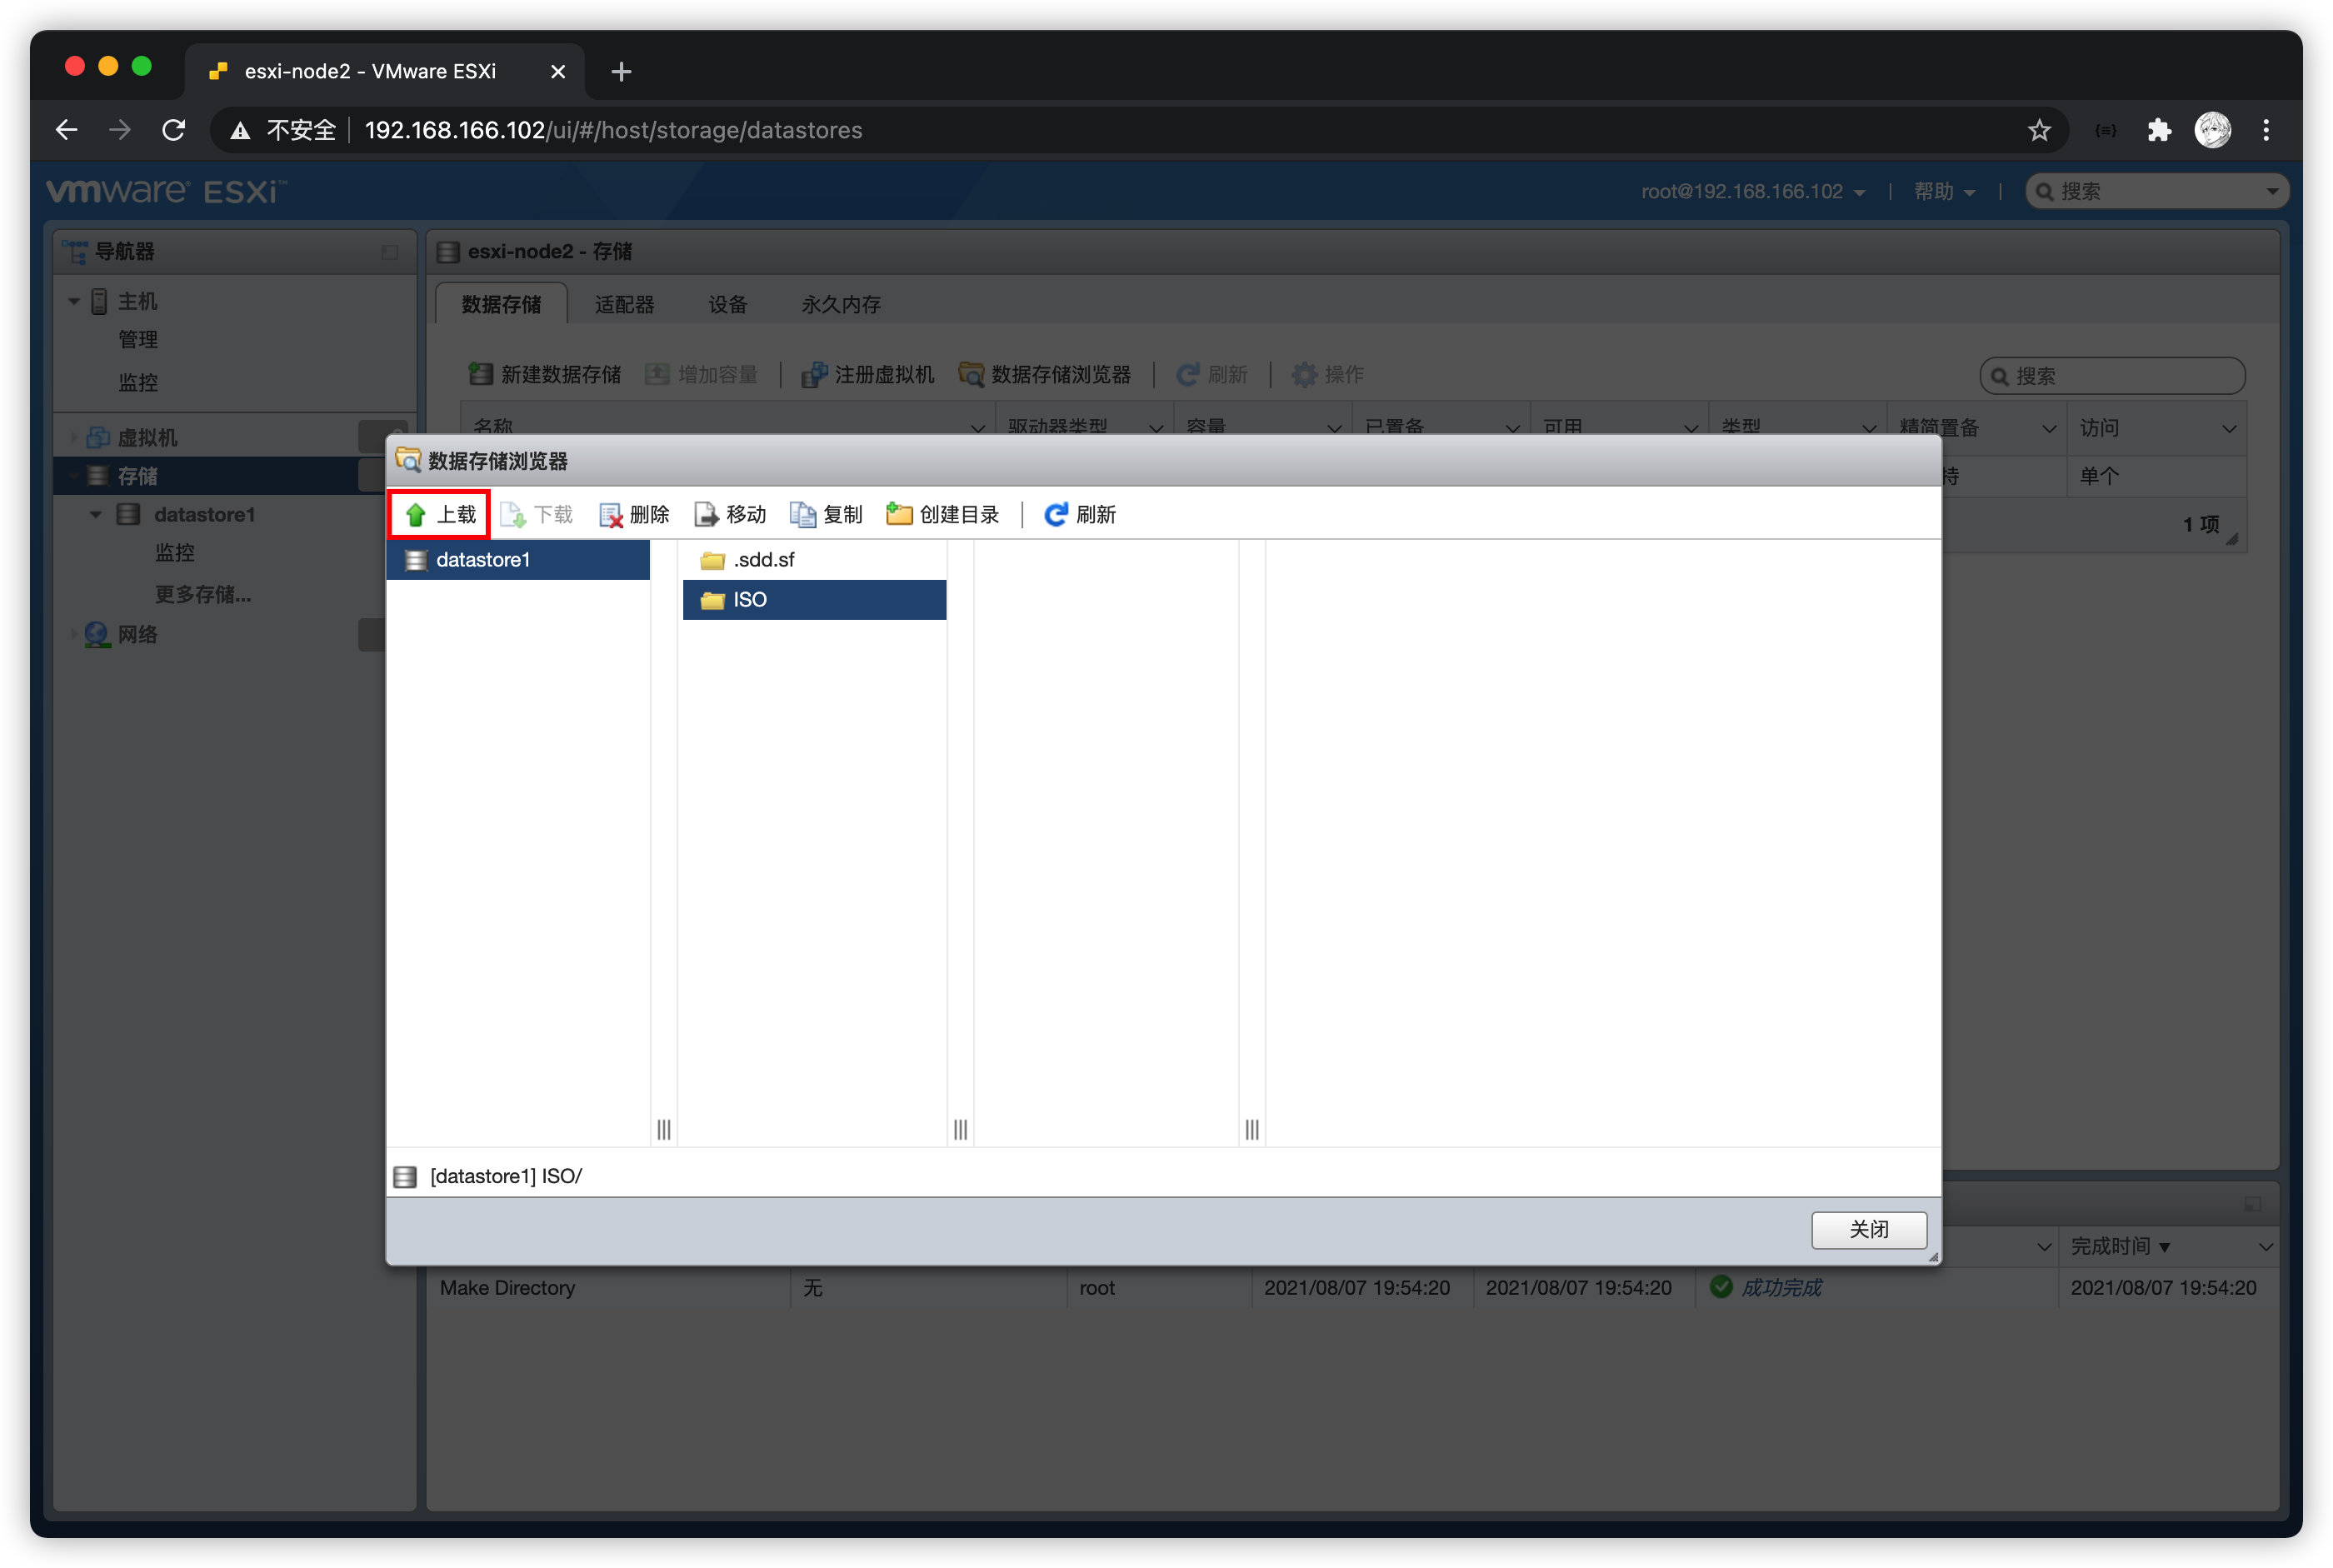Collapse the Host (主机) tree node

(x=74, y=301)
